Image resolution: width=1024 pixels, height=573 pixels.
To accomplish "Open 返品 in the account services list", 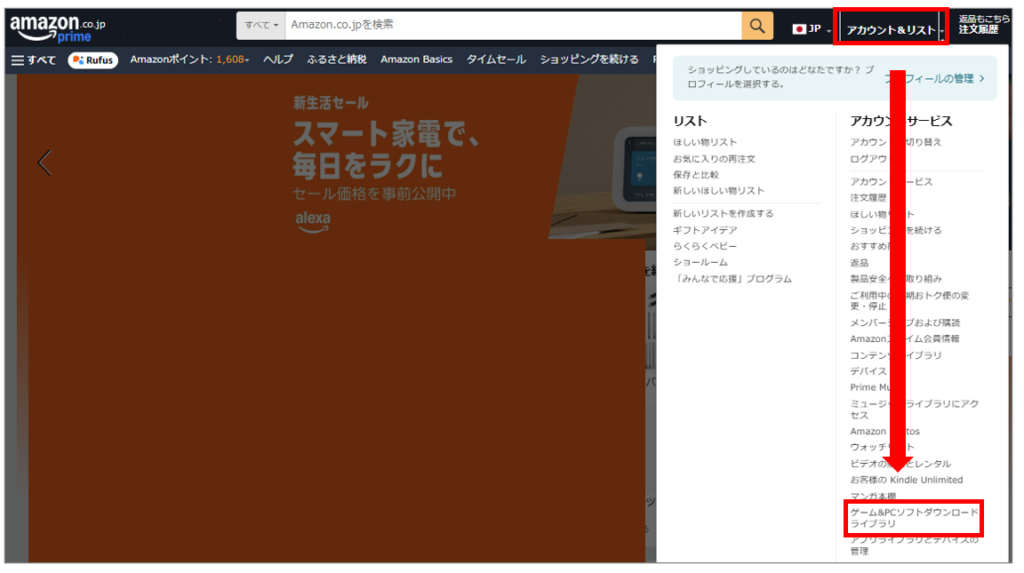I will 859,263.
